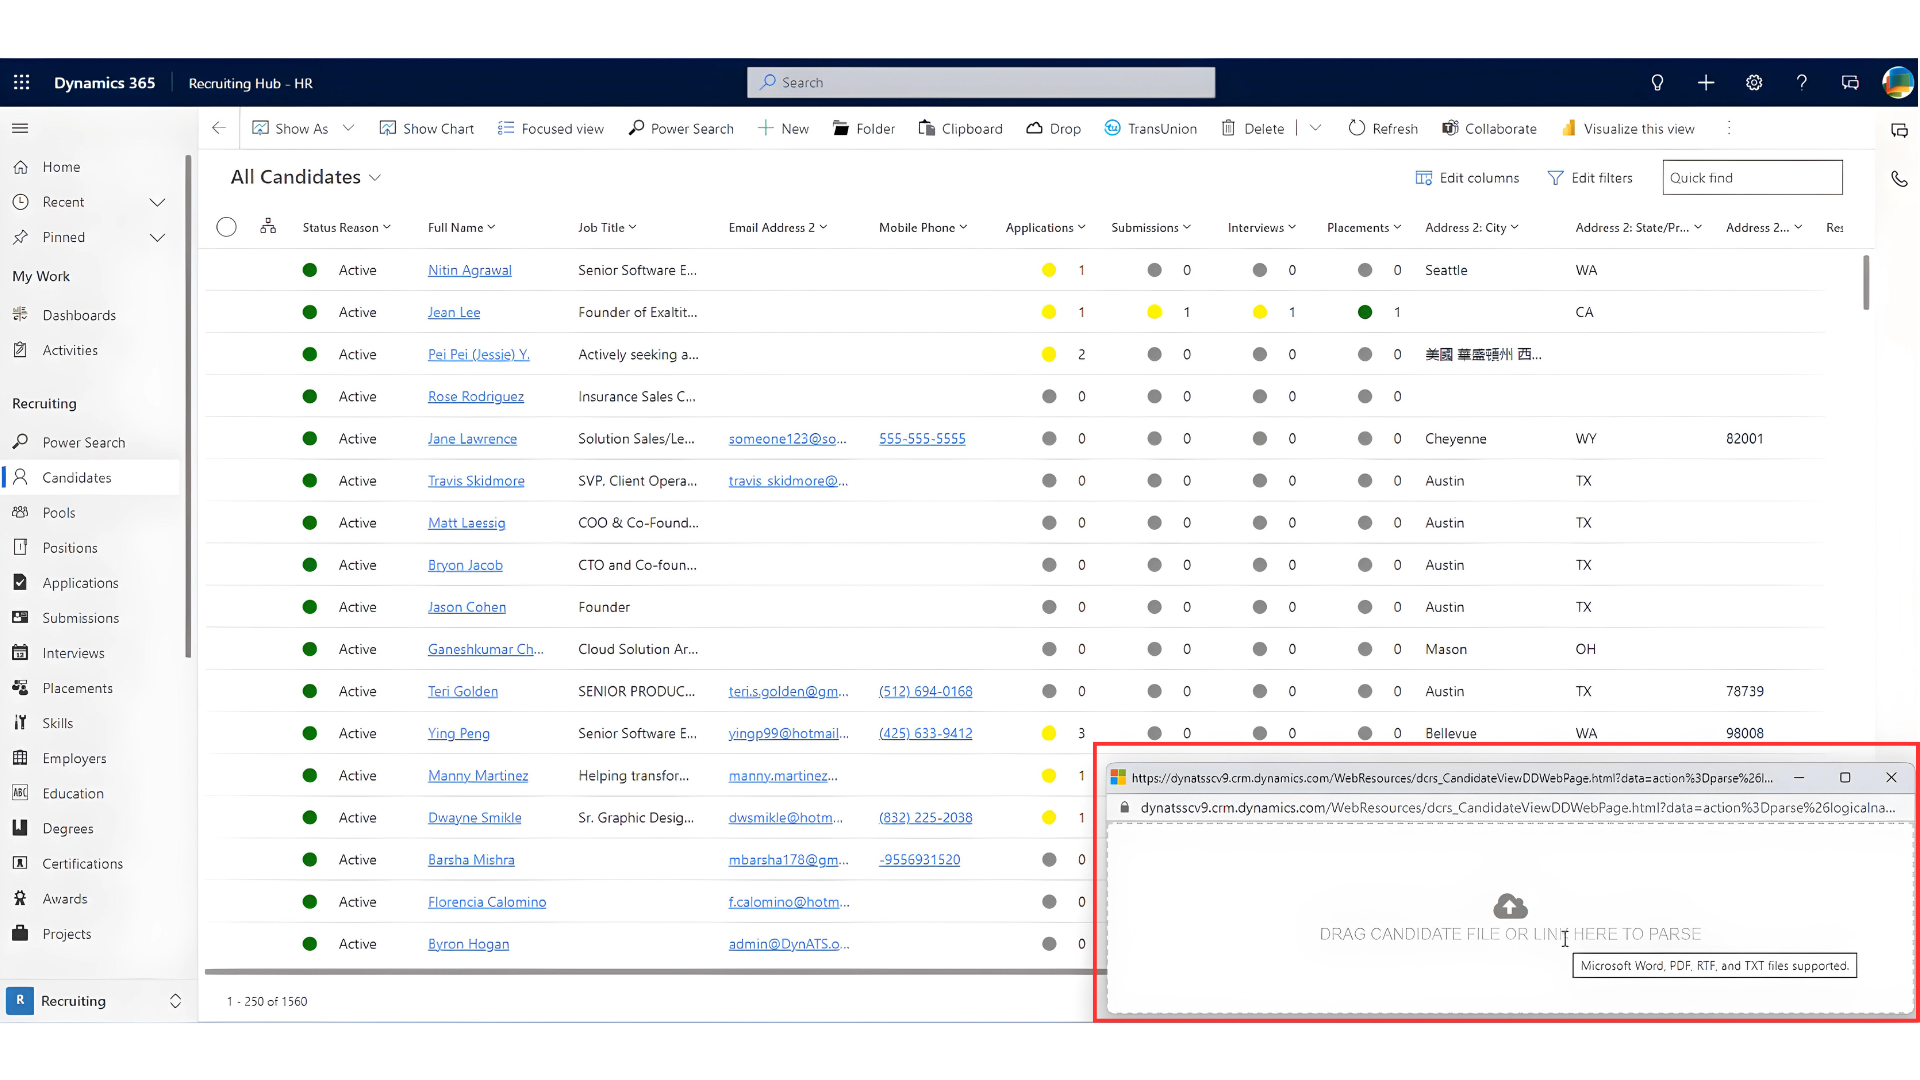Email teri.s.golden@gm... address link
1920x1080 pixels.
788,691
